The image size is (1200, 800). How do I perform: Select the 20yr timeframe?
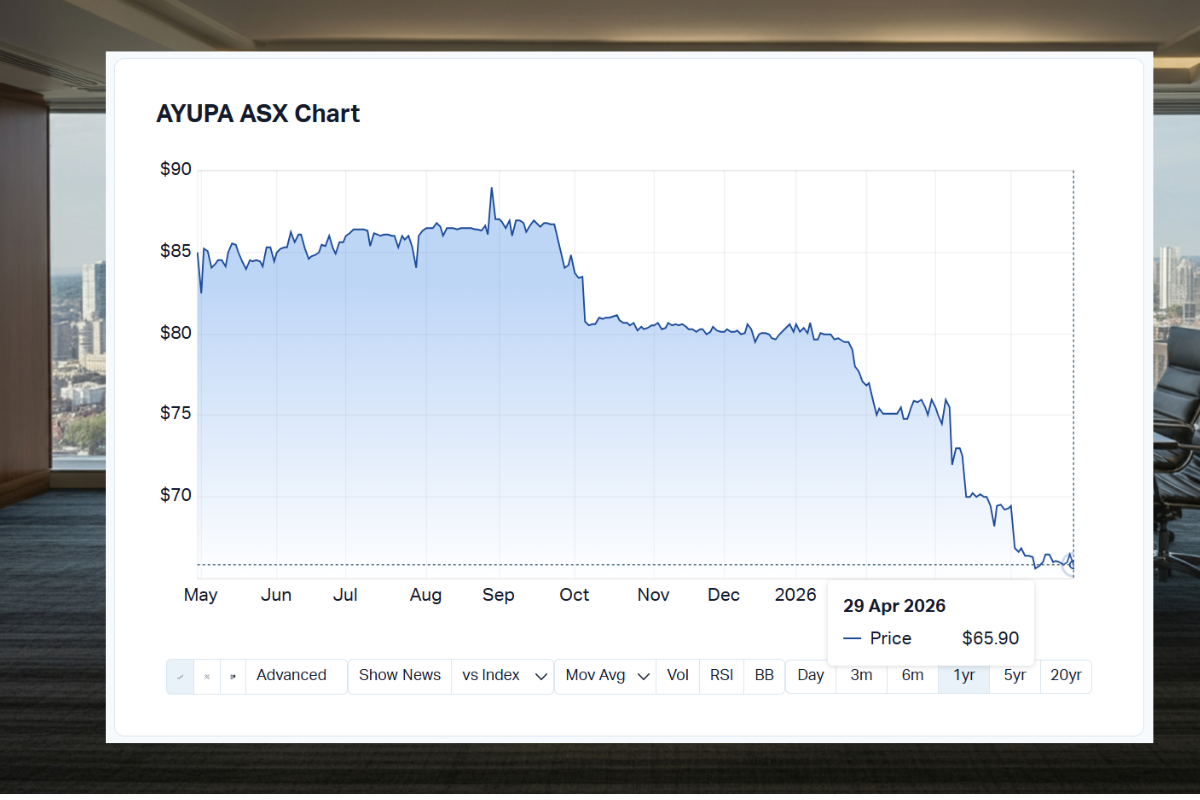point(1066,676)
